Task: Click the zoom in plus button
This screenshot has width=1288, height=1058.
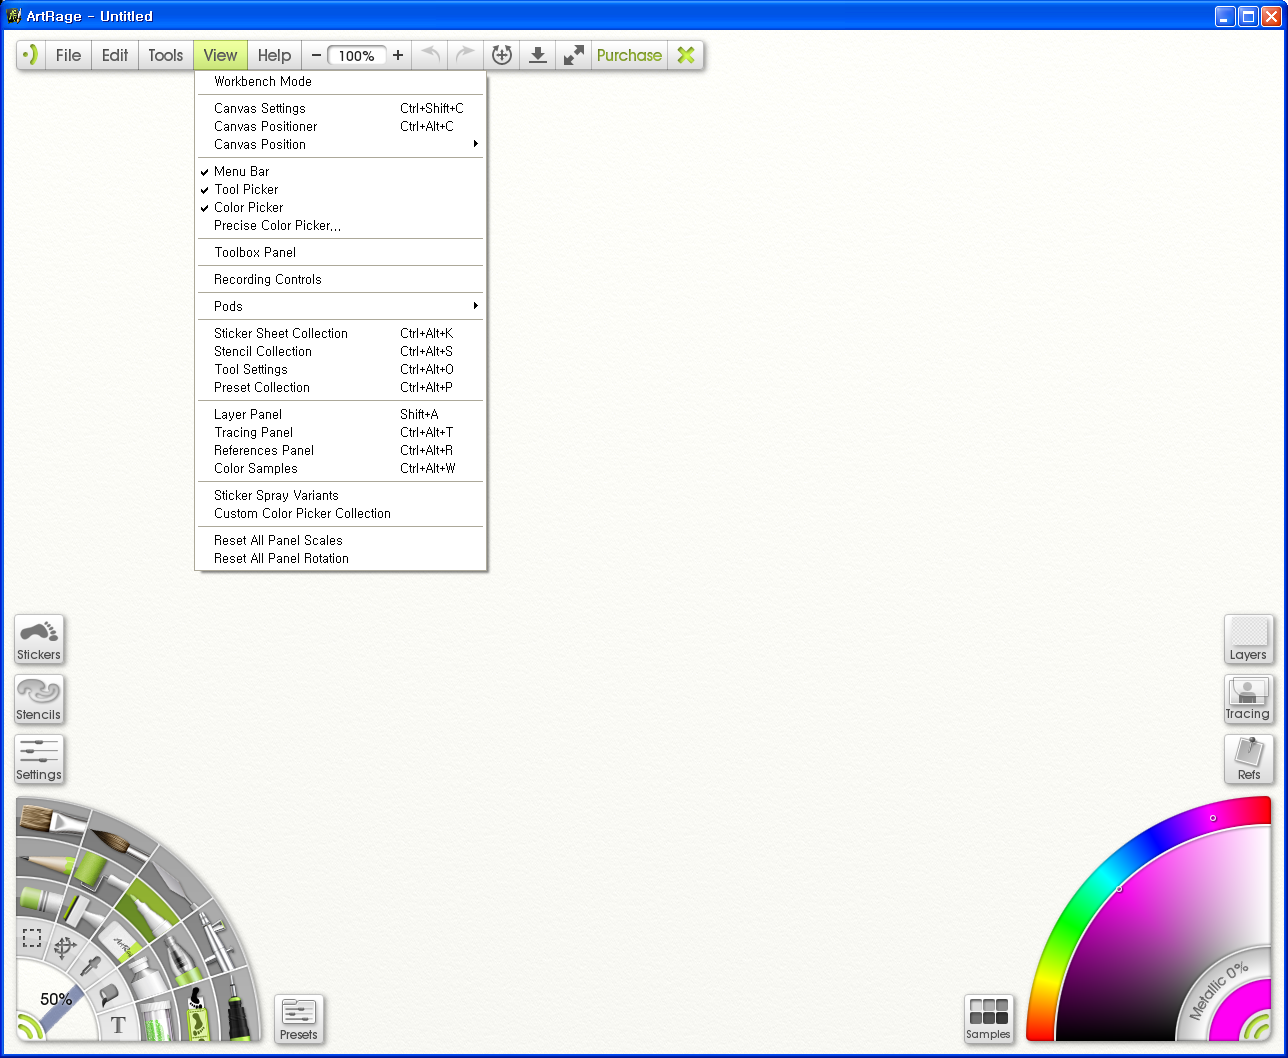Action: click(398, 55)
